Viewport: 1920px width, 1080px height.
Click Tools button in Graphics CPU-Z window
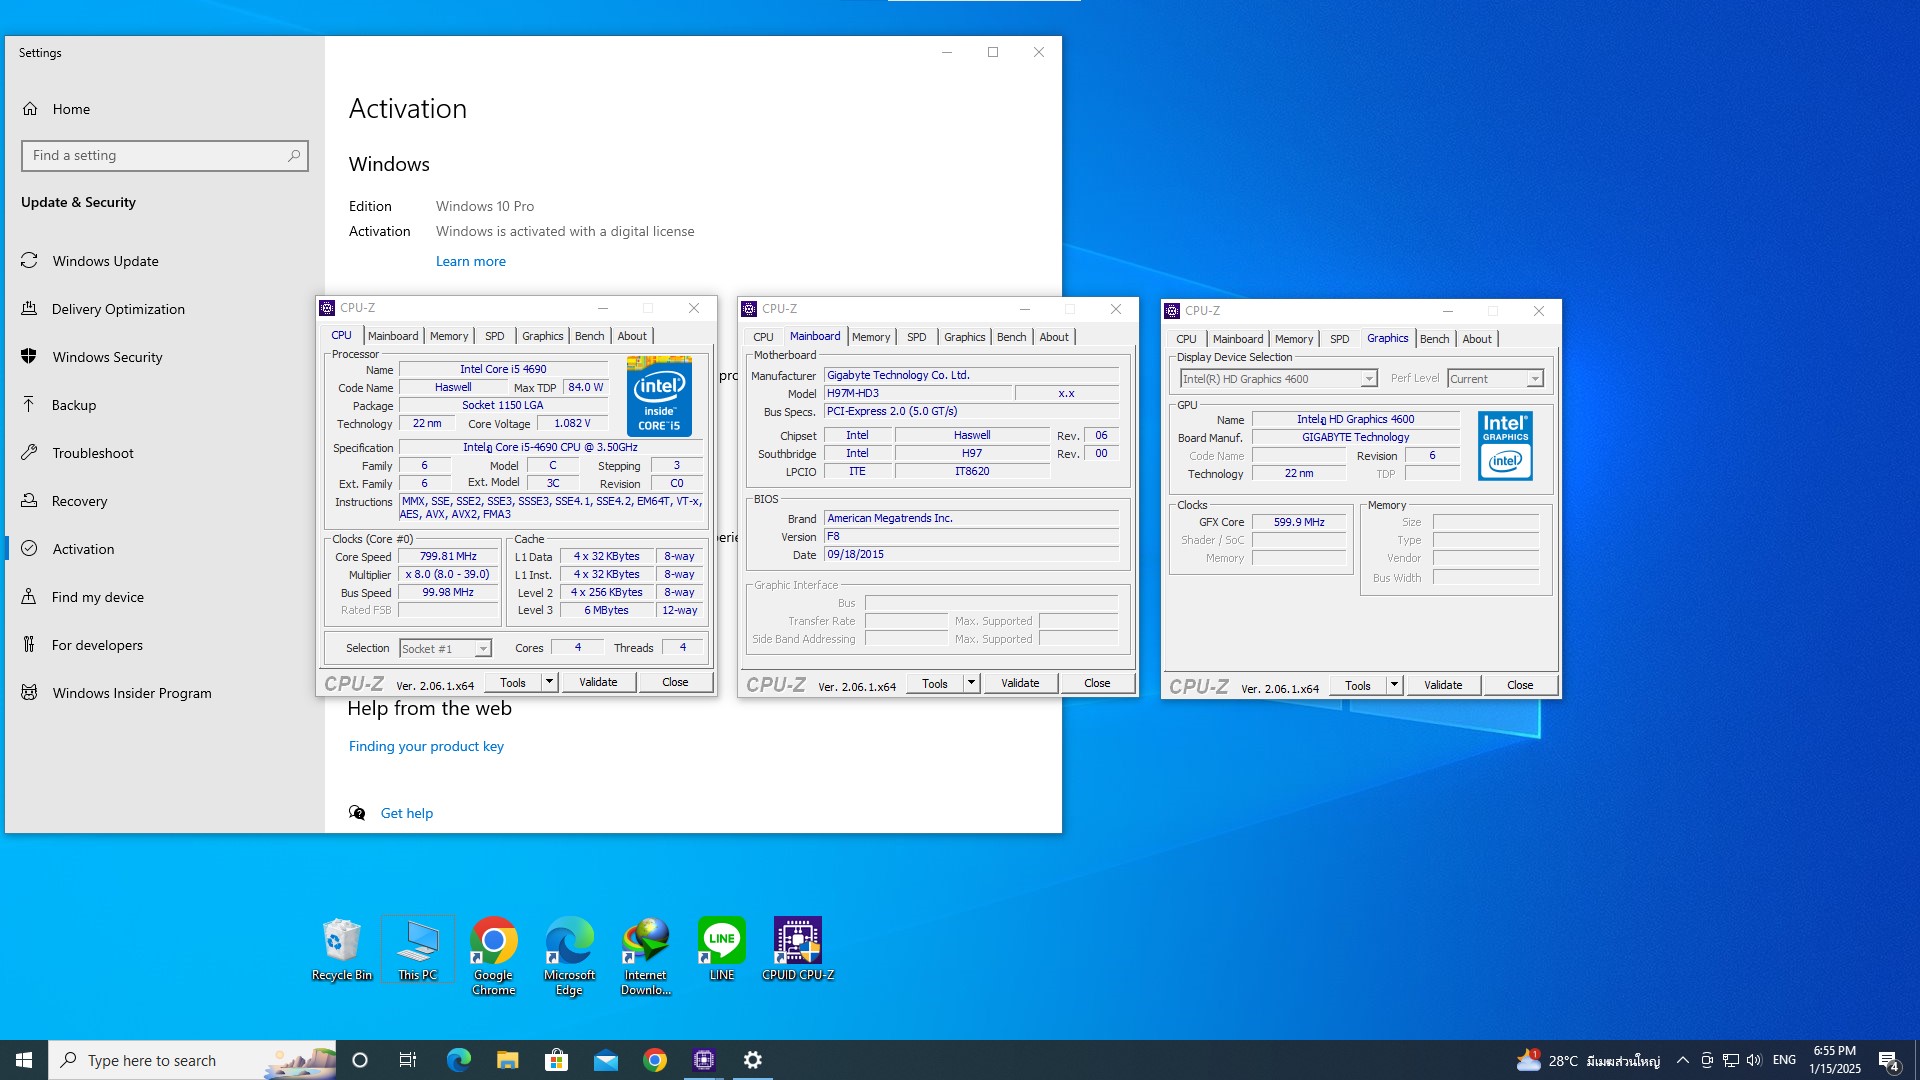tap(1358, 685)
